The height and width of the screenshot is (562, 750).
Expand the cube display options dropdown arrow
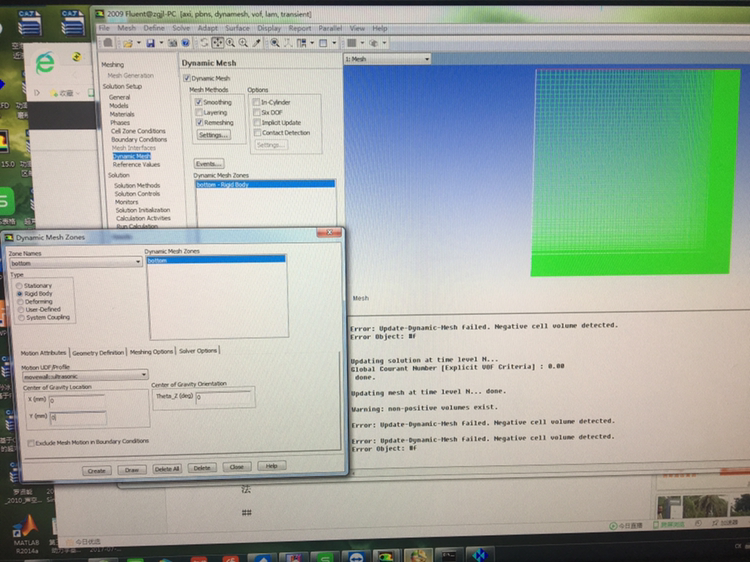click(x=384, y=43)
